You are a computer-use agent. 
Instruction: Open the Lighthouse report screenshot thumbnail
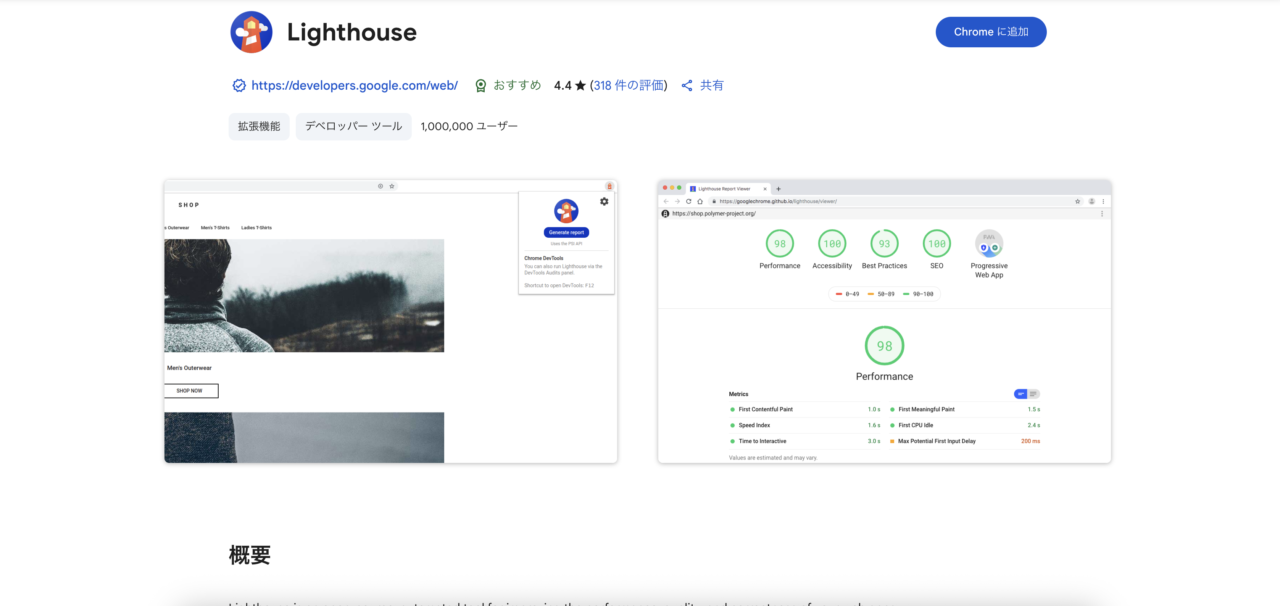(x=885, y=321)
